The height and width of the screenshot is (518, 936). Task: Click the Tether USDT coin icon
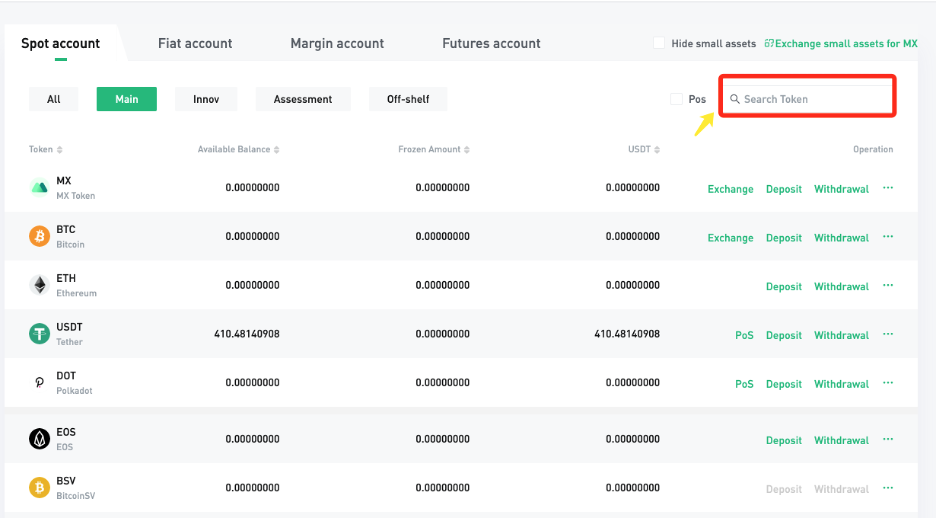coord(39,334)
